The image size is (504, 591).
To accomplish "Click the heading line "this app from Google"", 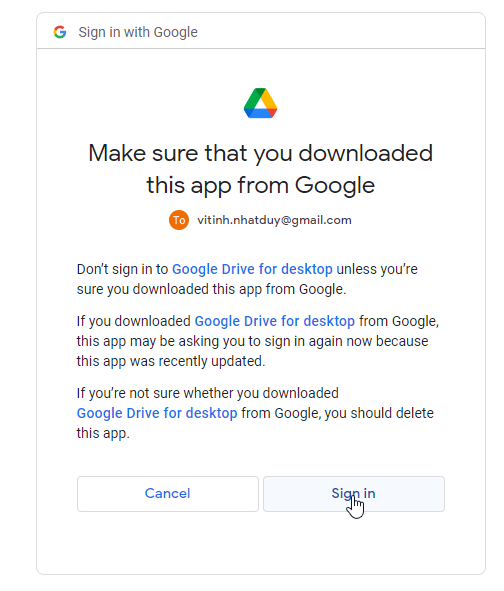I will (x=260, y=185).
